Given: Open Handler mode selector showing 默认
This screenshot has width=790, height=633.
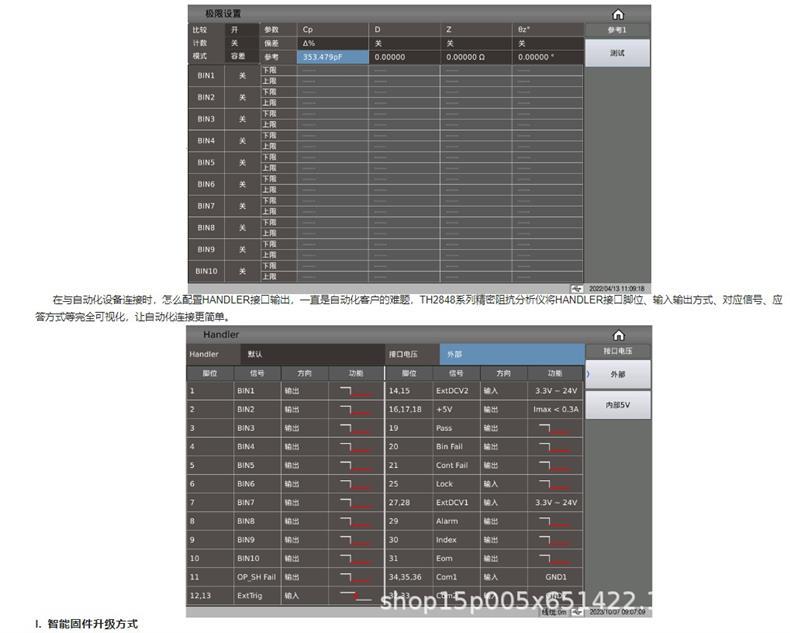Looking at the screenshot, I should 312,354.
